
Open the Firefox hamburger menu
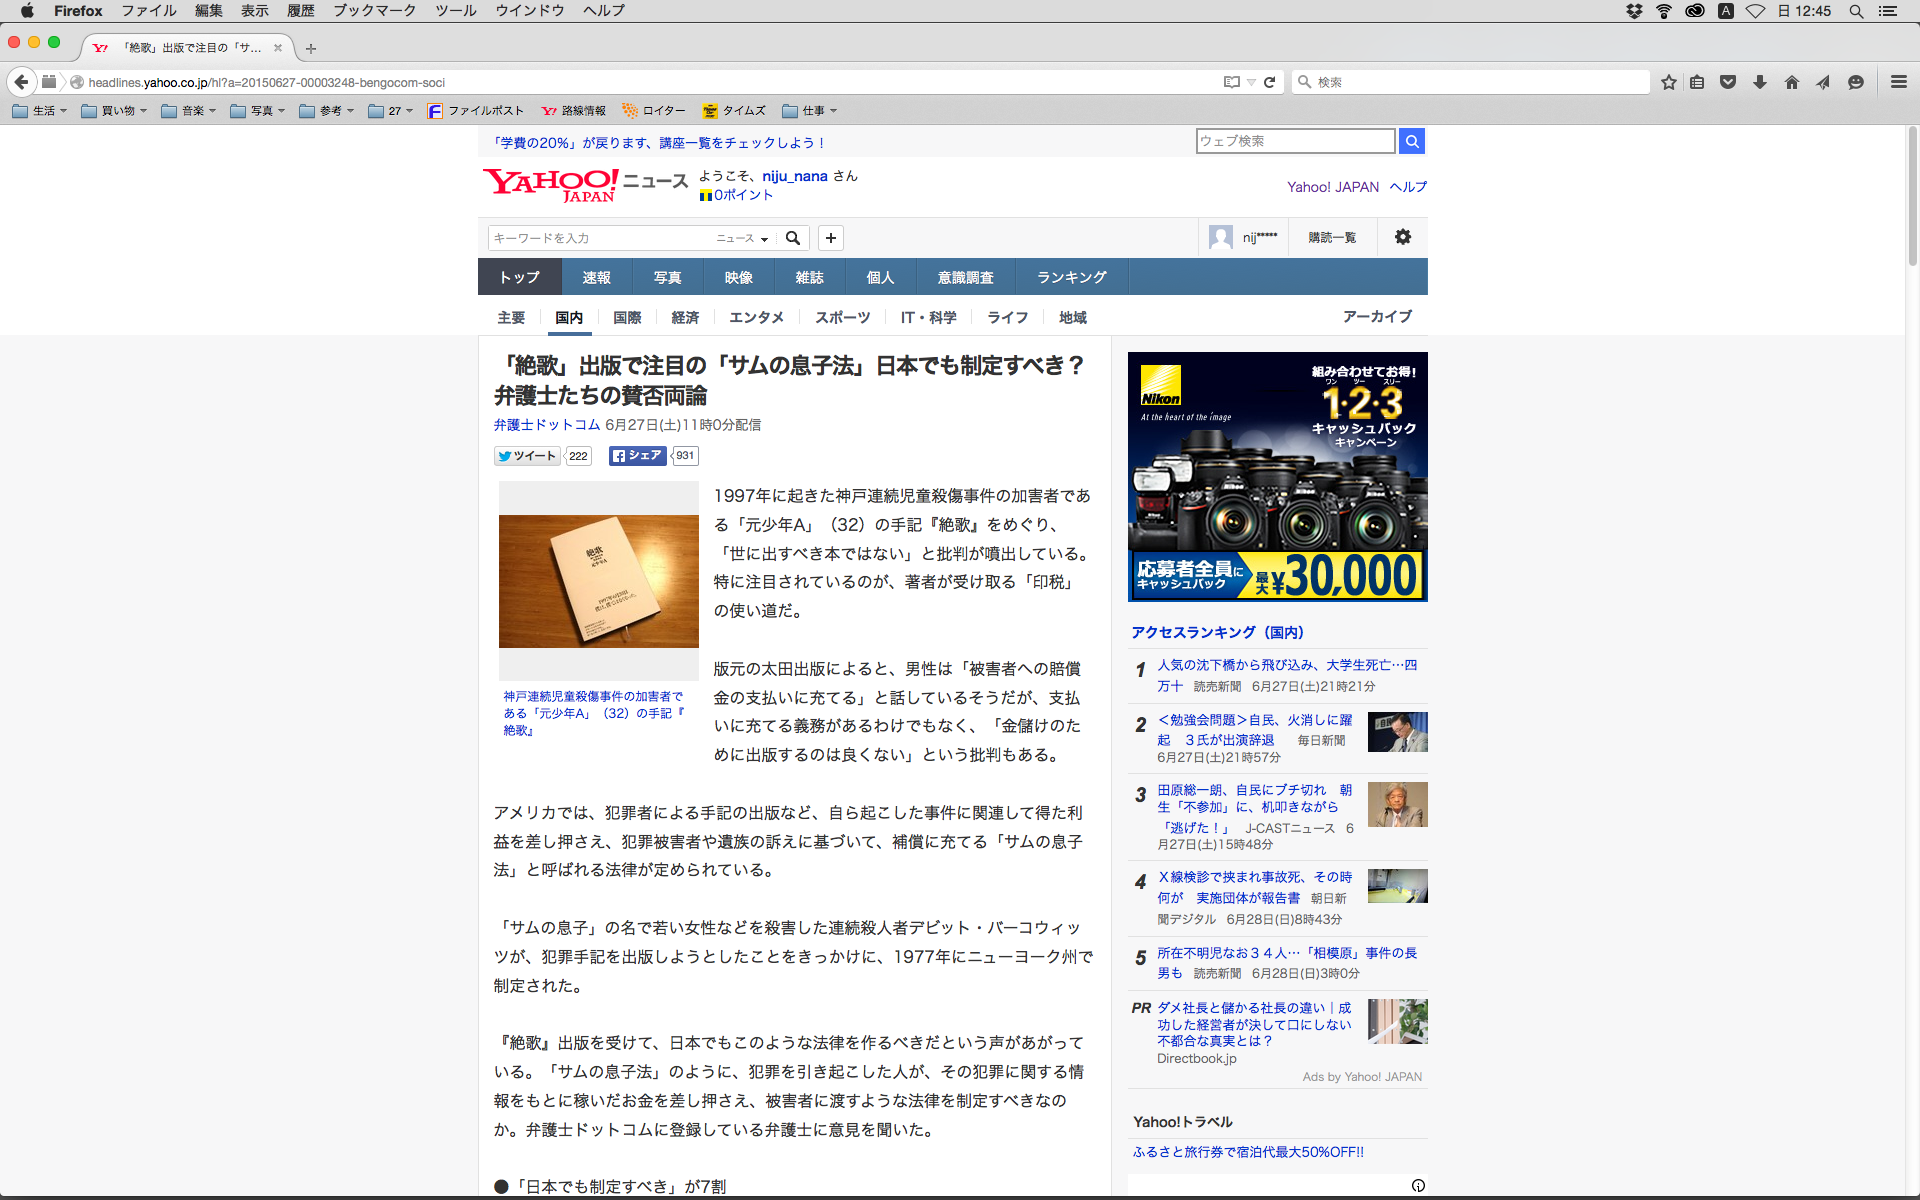(1898, 82)
